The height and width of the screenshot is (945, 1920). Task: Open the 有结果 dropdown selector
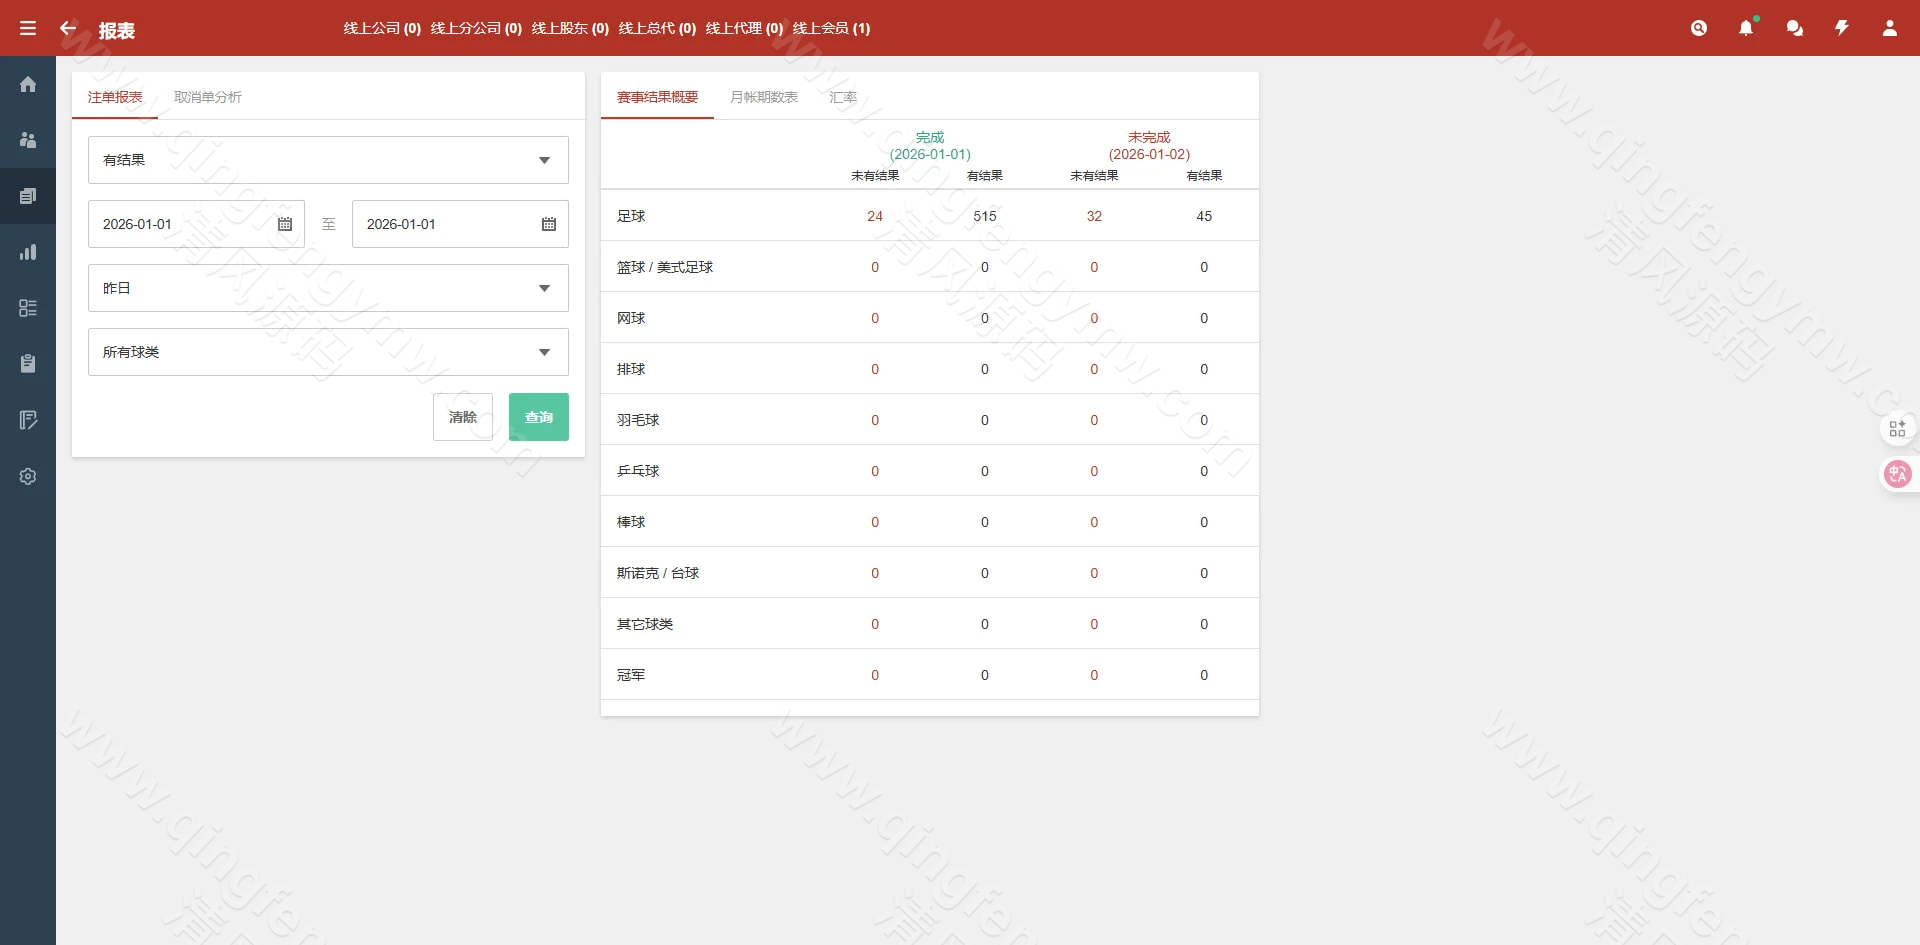328,160
